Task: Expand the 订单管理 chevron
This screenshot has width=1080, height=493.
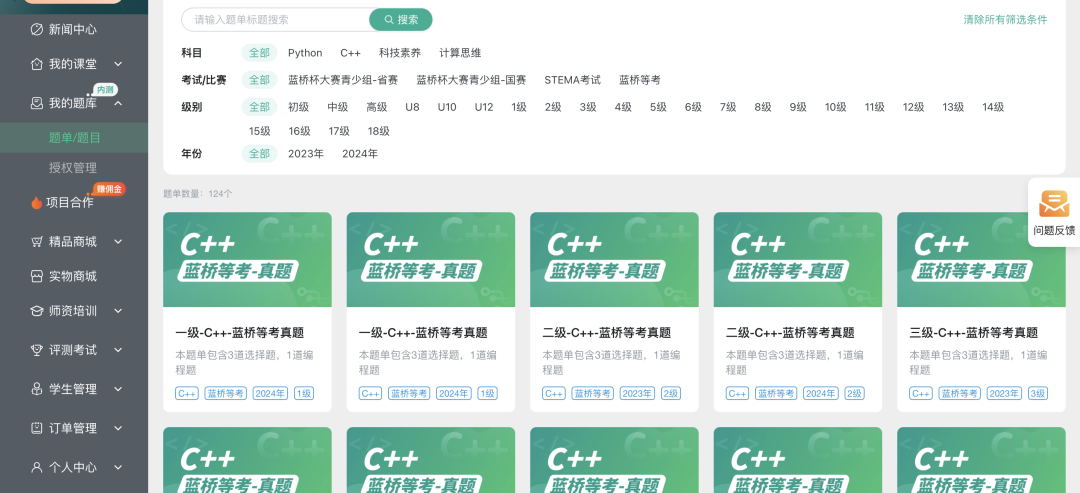Action: tap(118, 428)
